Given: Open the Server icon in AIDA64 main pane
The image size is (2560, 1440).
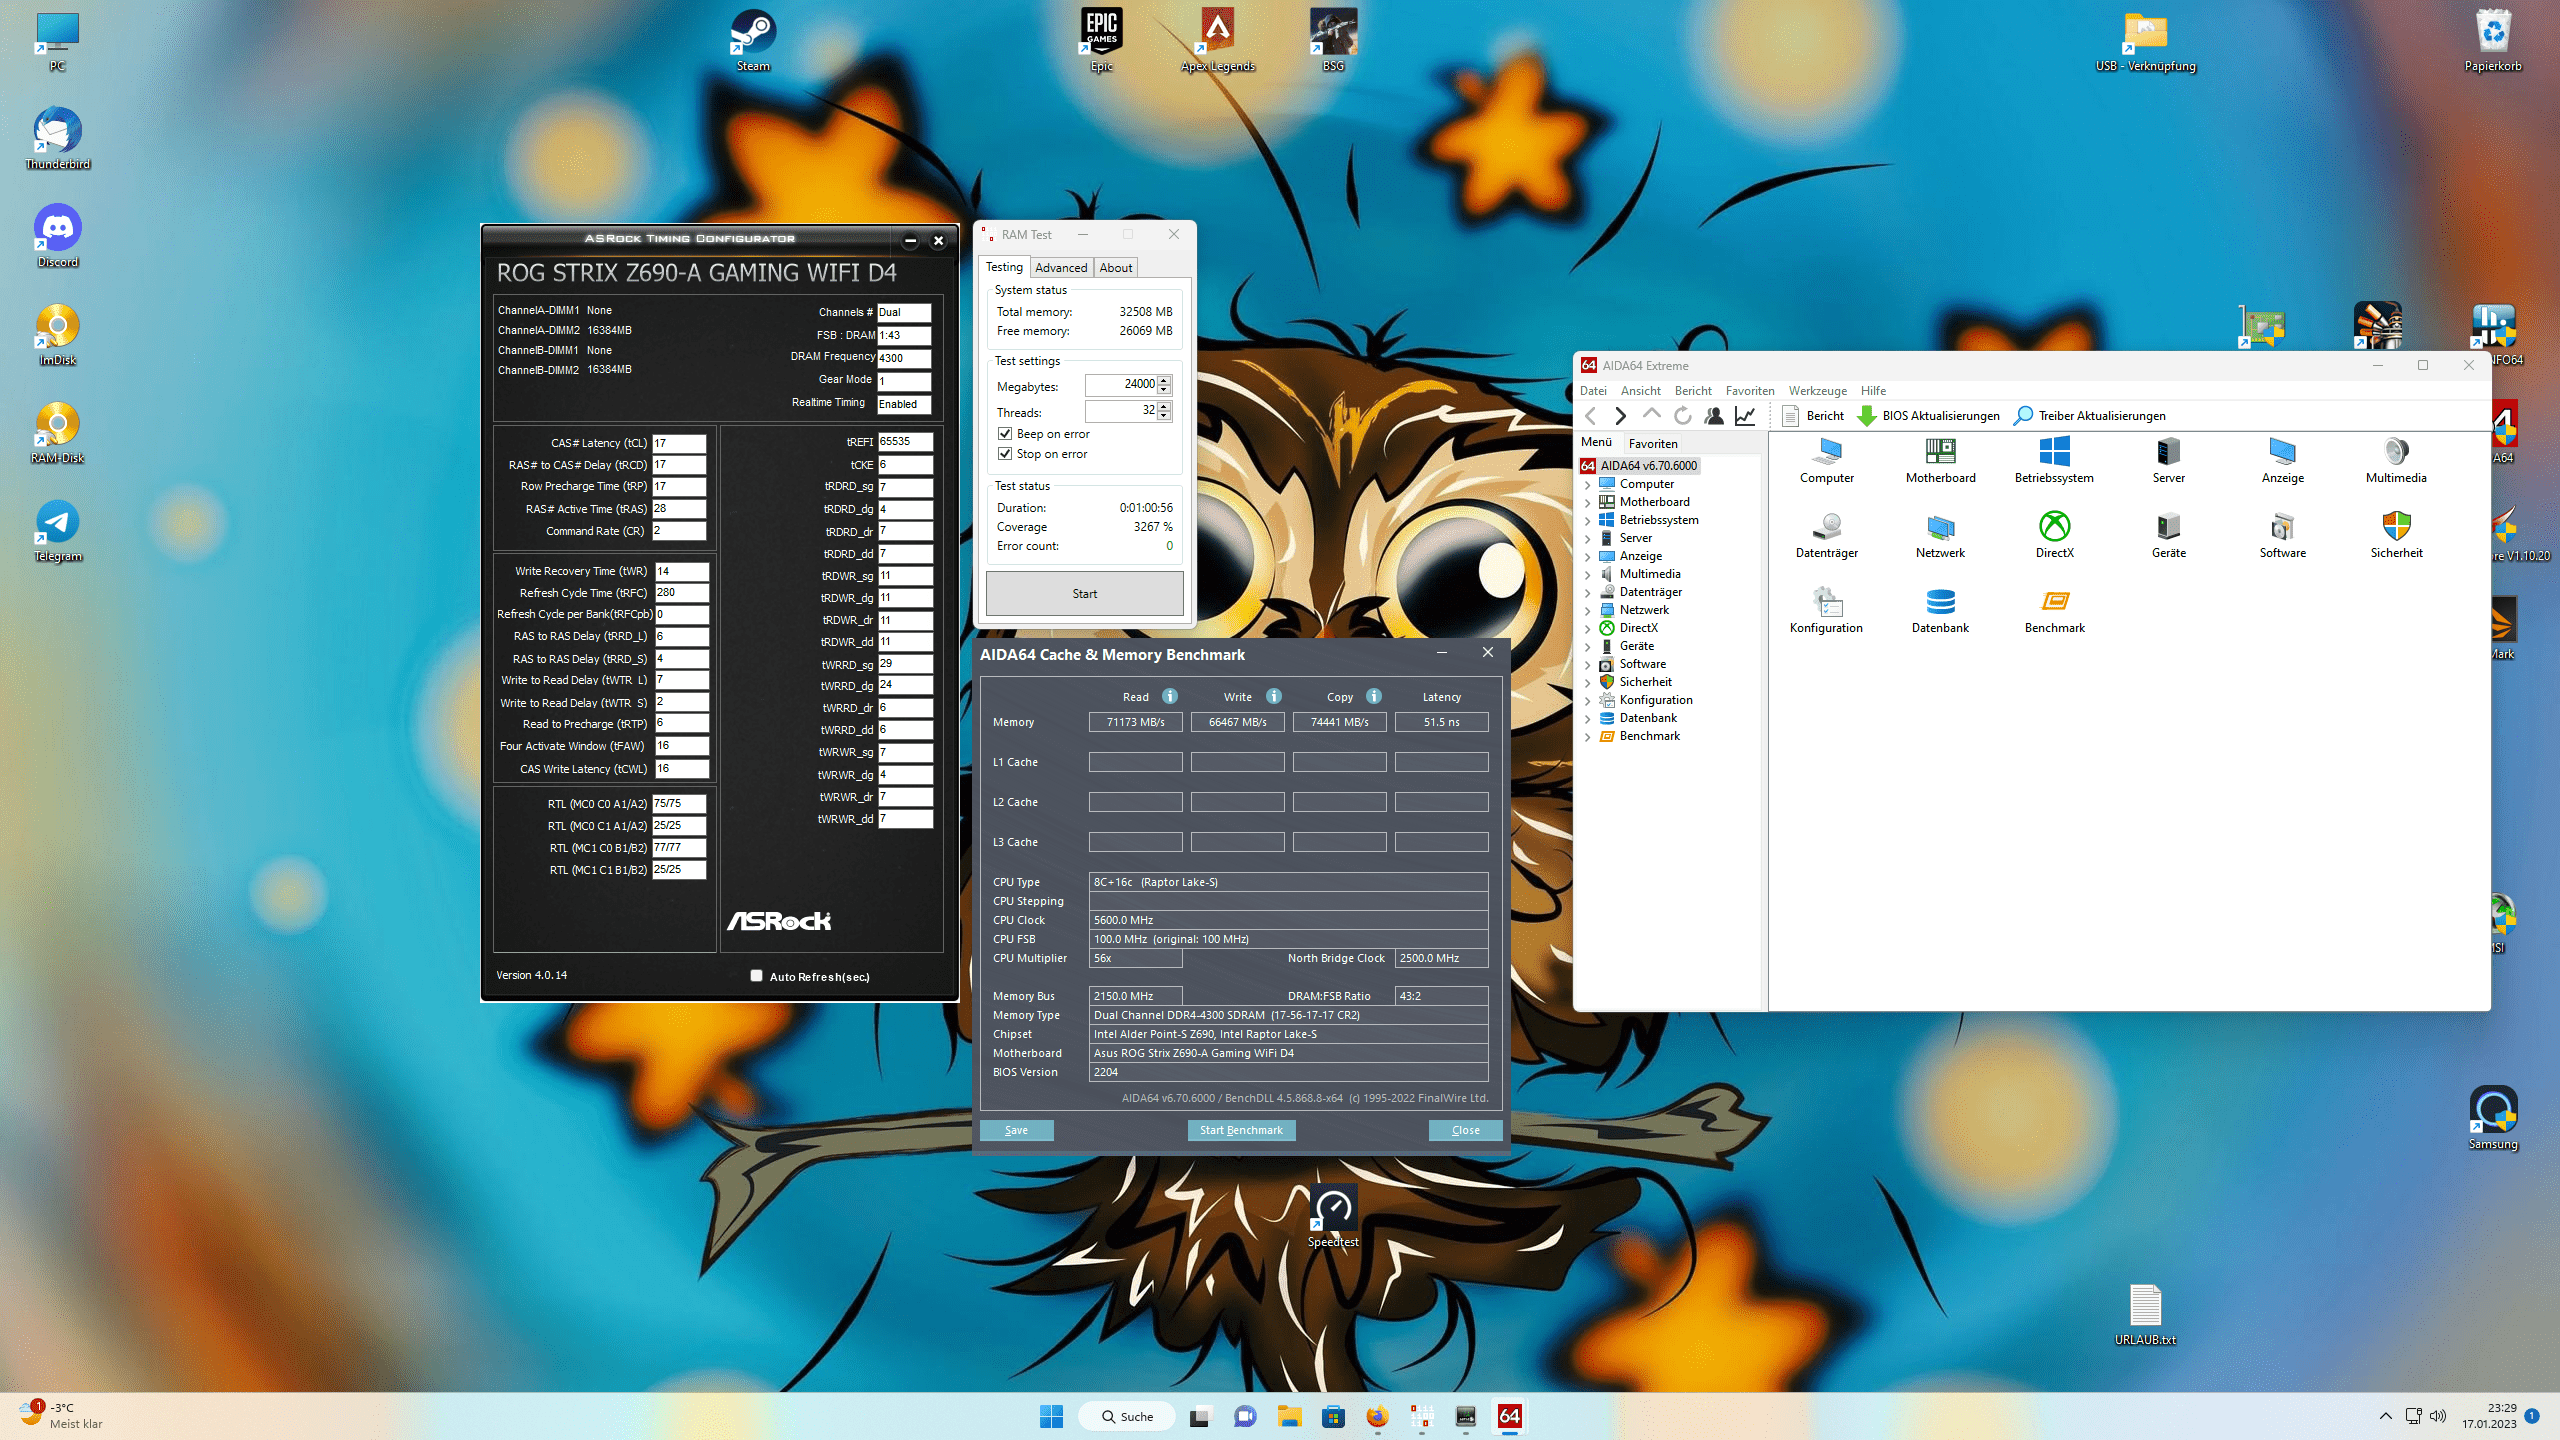Looking at the screenshot, I should coord(2168,460).
